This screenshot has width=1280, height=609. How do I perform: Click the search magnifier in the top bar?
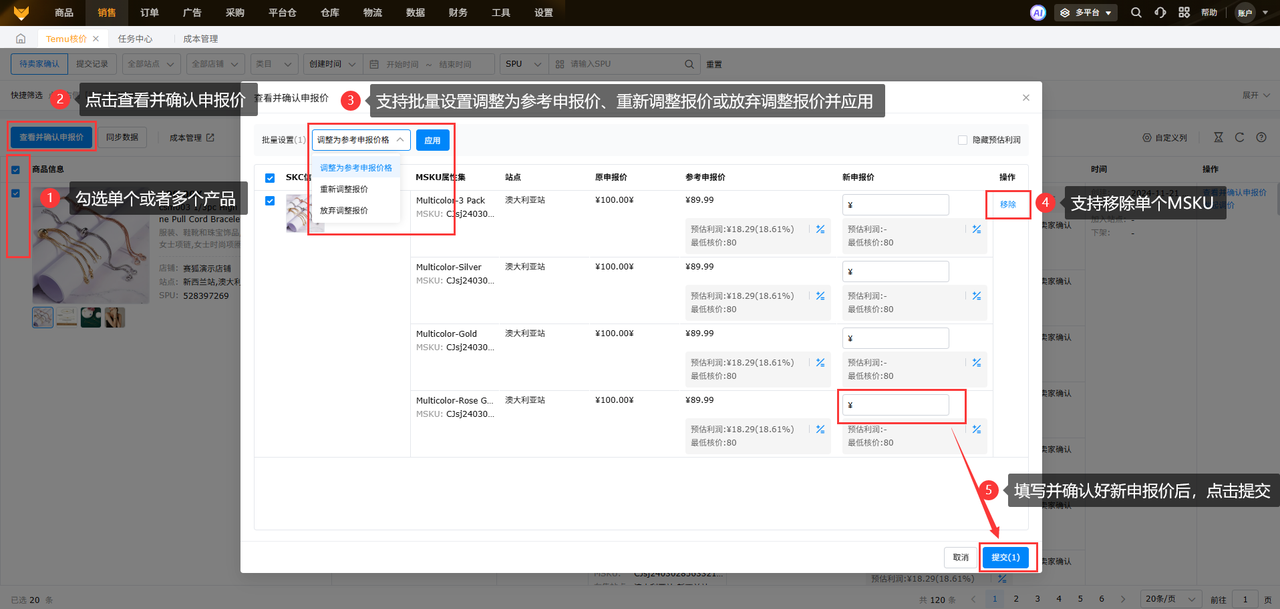1136,13
